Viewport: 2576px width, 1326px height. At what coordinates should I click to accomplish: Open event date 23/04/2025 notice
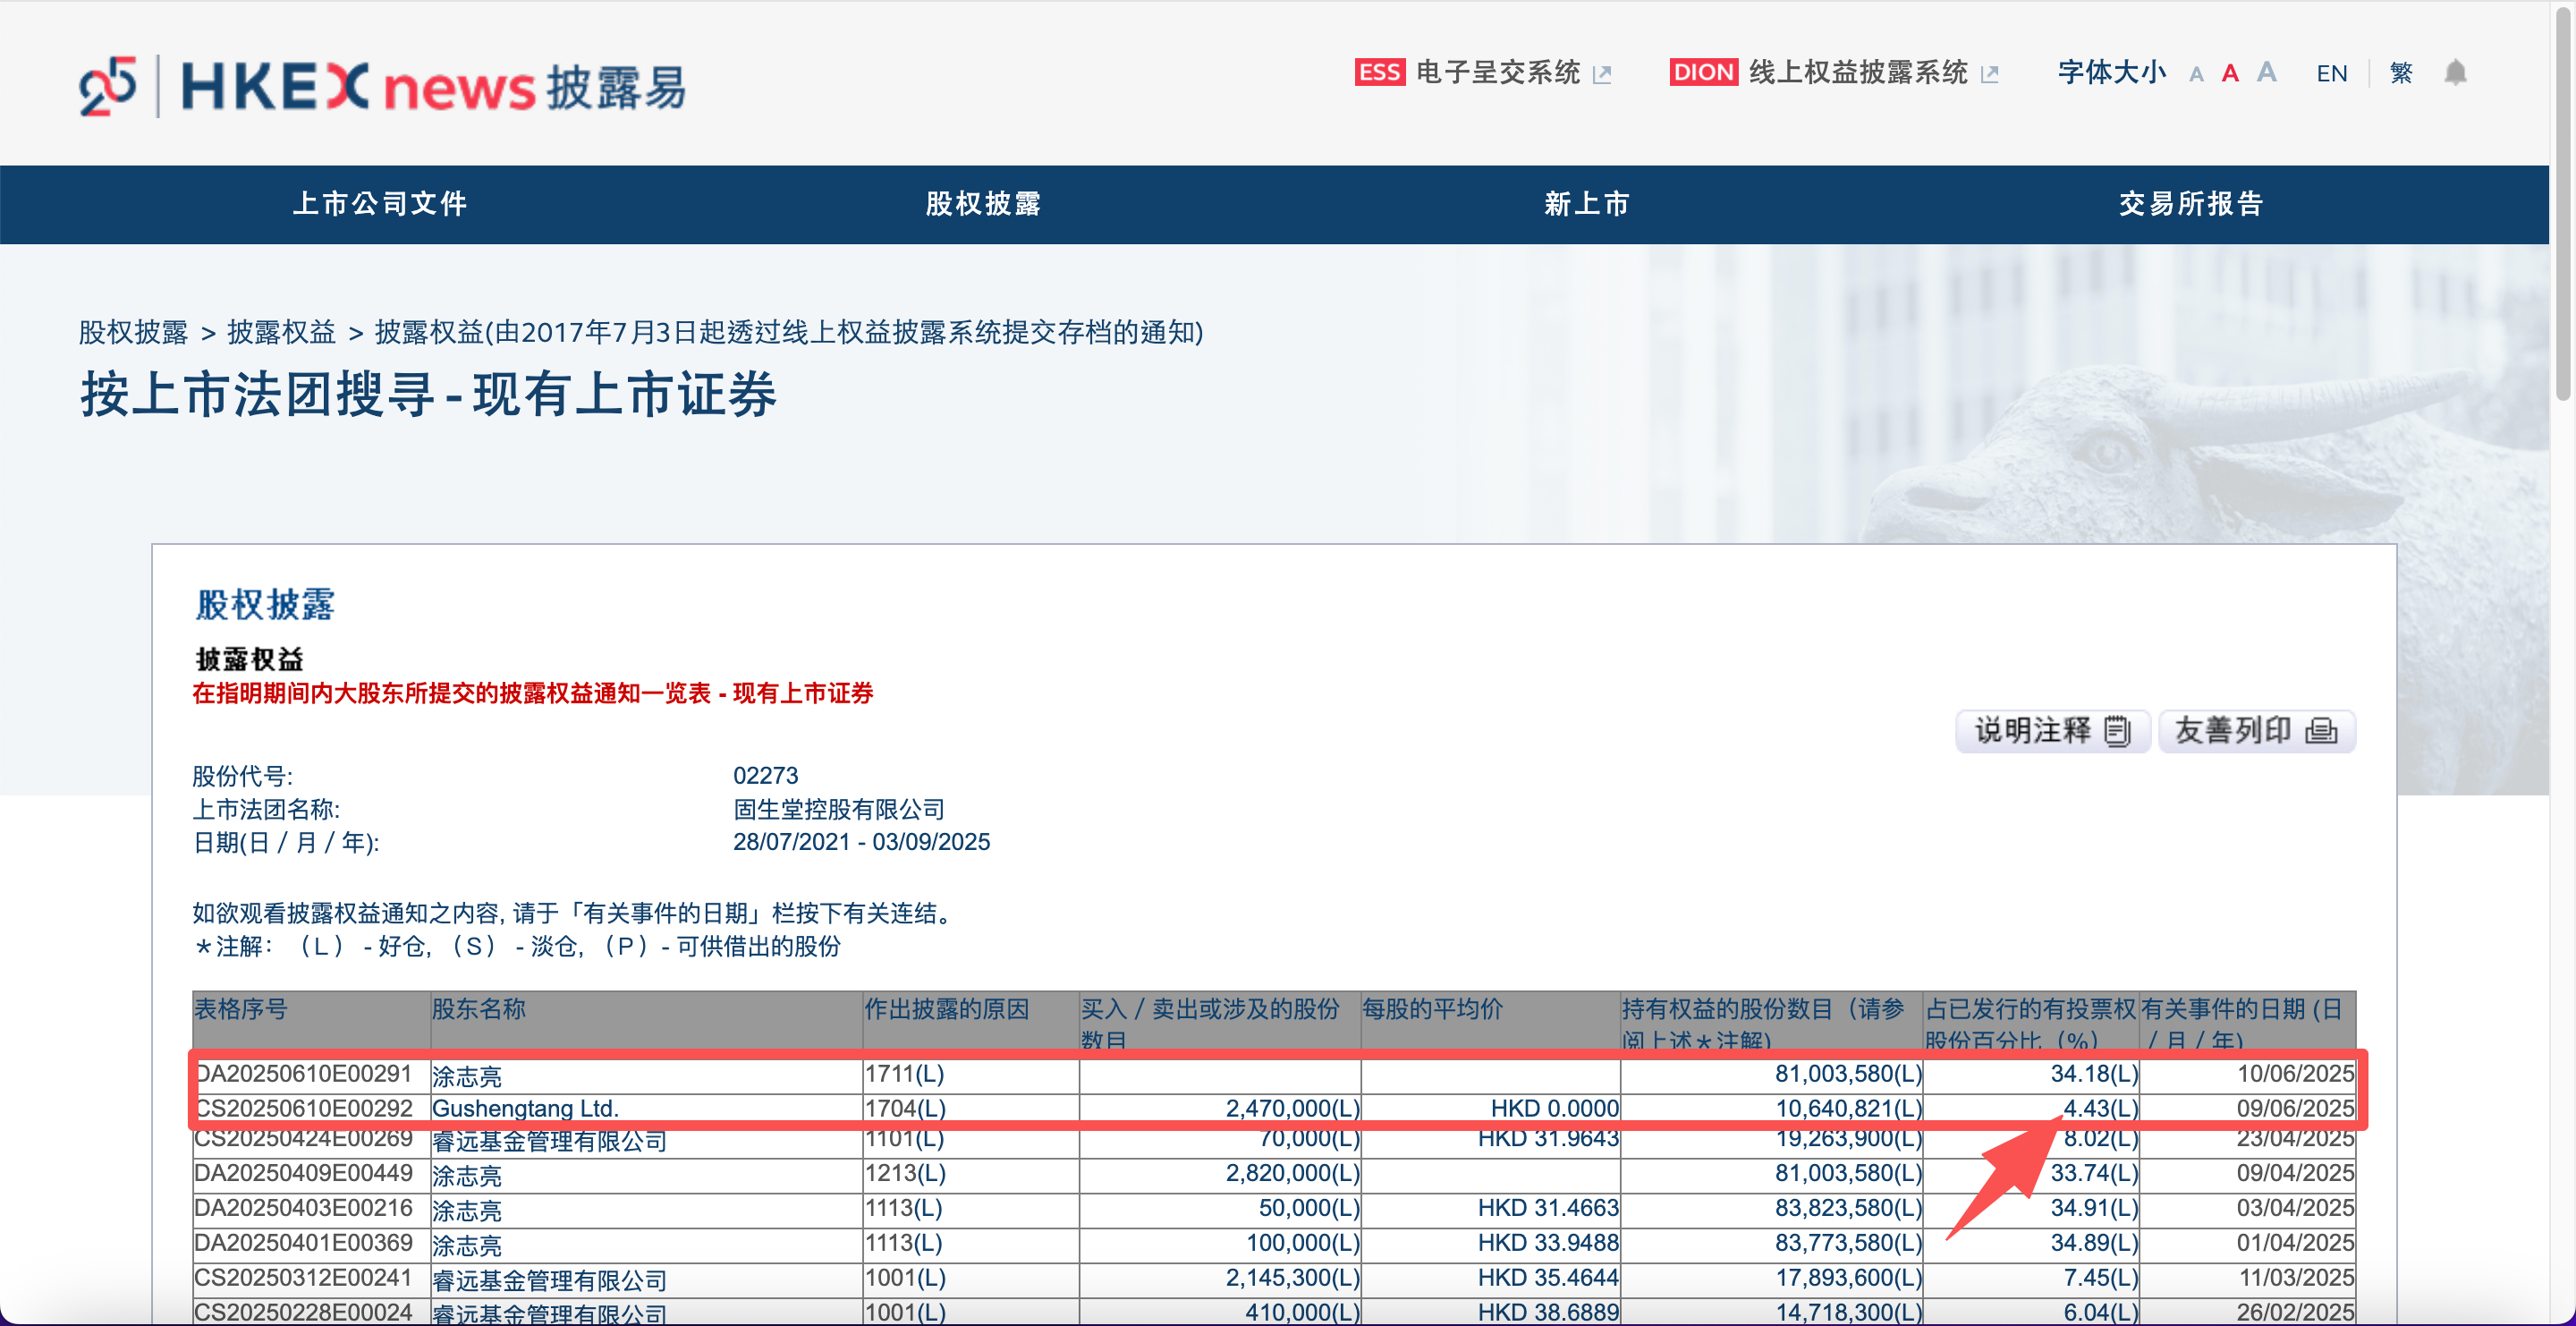coord(2295,1139)
